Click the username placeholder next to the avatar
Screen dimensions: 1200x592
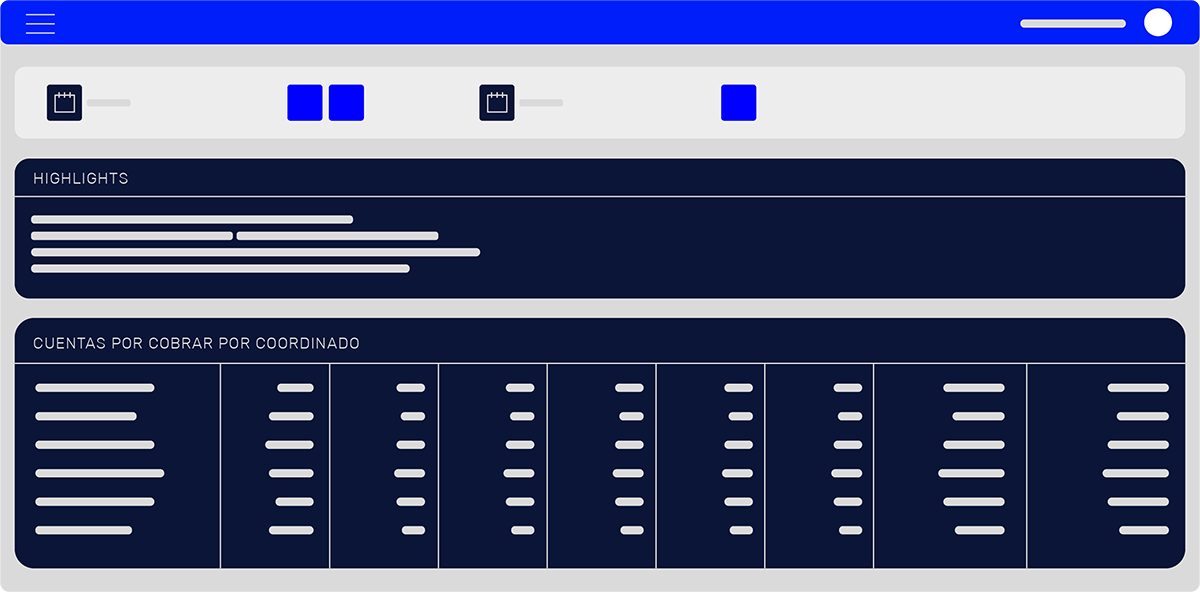(x=1072, y=23)
